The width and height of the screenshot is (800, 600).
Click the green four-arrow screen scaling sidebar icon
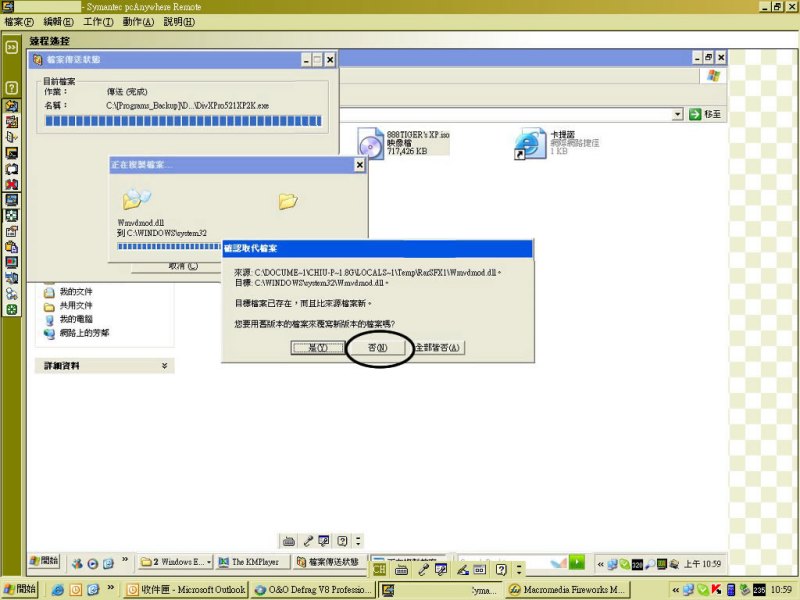click(x=11, y=216)
